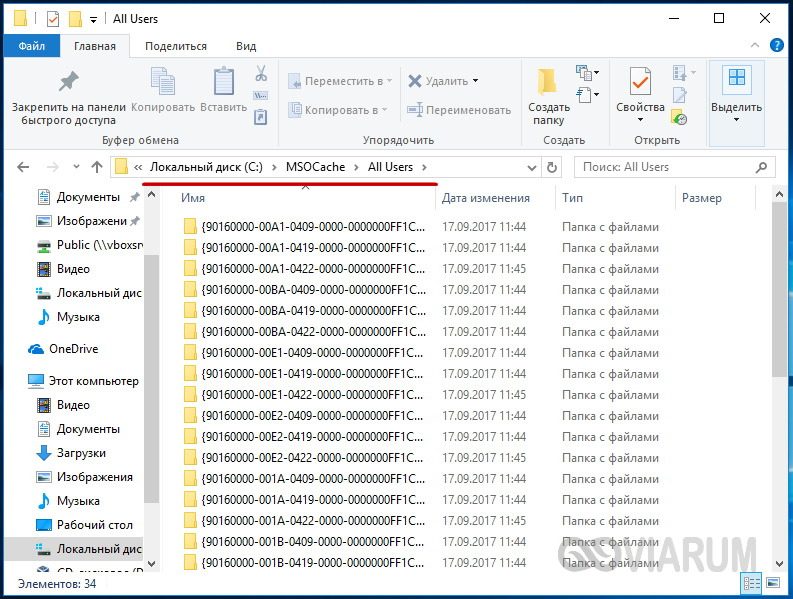Screen dimensions: 793x599
Task: Click file list vertical scrollbar down arrow
Action: [779, 563]
